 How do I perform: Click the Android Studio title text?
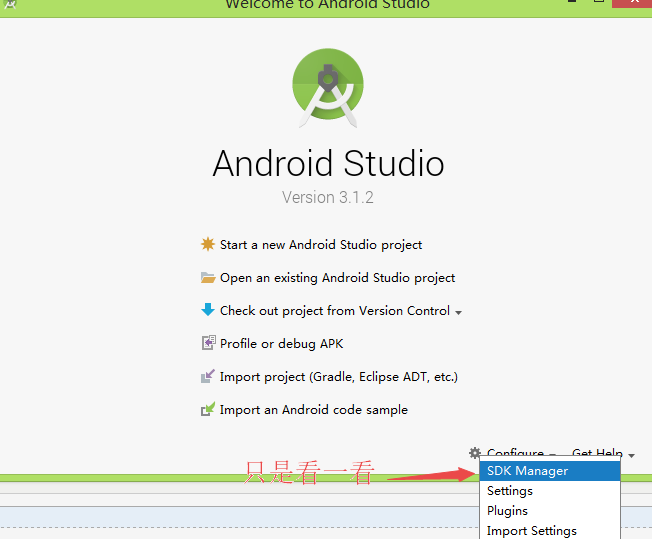pos(328,163)
